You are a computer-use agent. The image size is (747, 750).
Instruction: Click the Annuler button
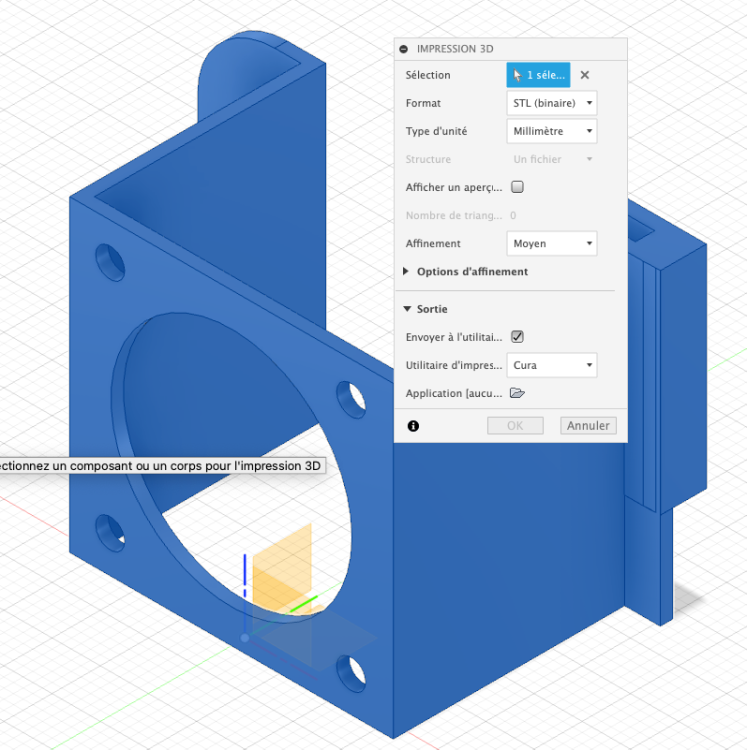coord(588,426)
